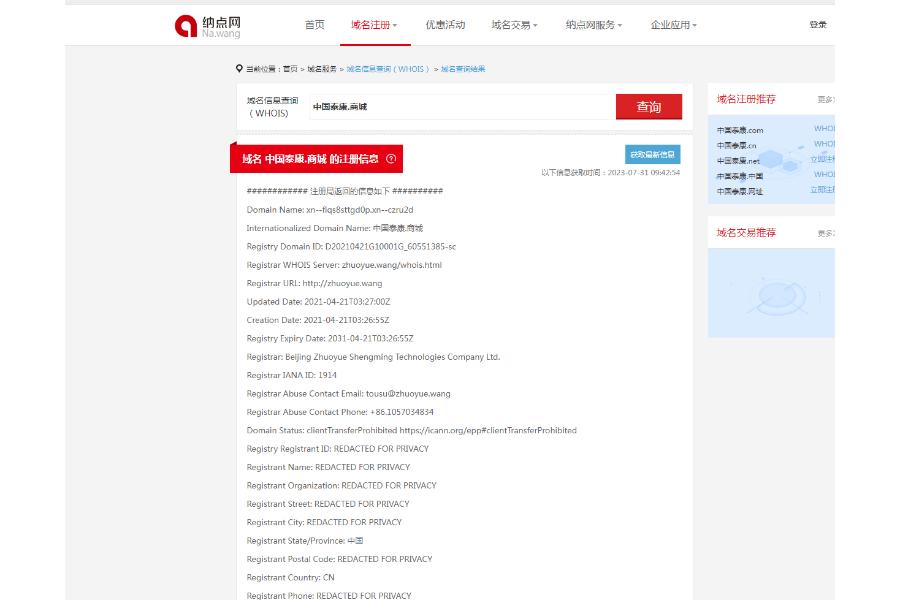Click the Registrant Postal Code line
Image resolution: width=900 pixels, height=600 pixels.
click(339, 559)
